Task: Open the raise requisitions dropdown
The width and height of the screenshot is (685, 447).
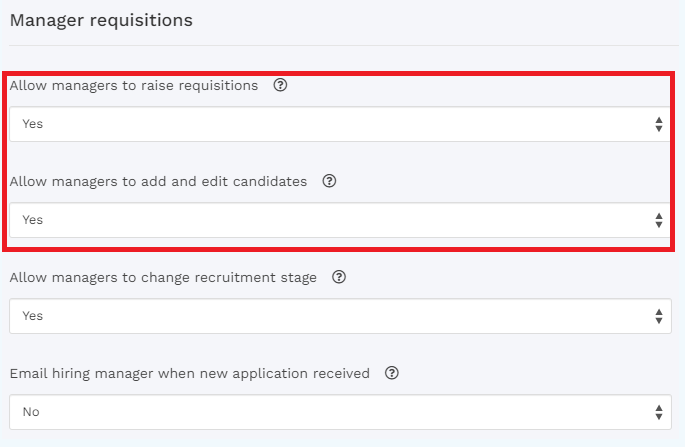Action: click(340, 125)
